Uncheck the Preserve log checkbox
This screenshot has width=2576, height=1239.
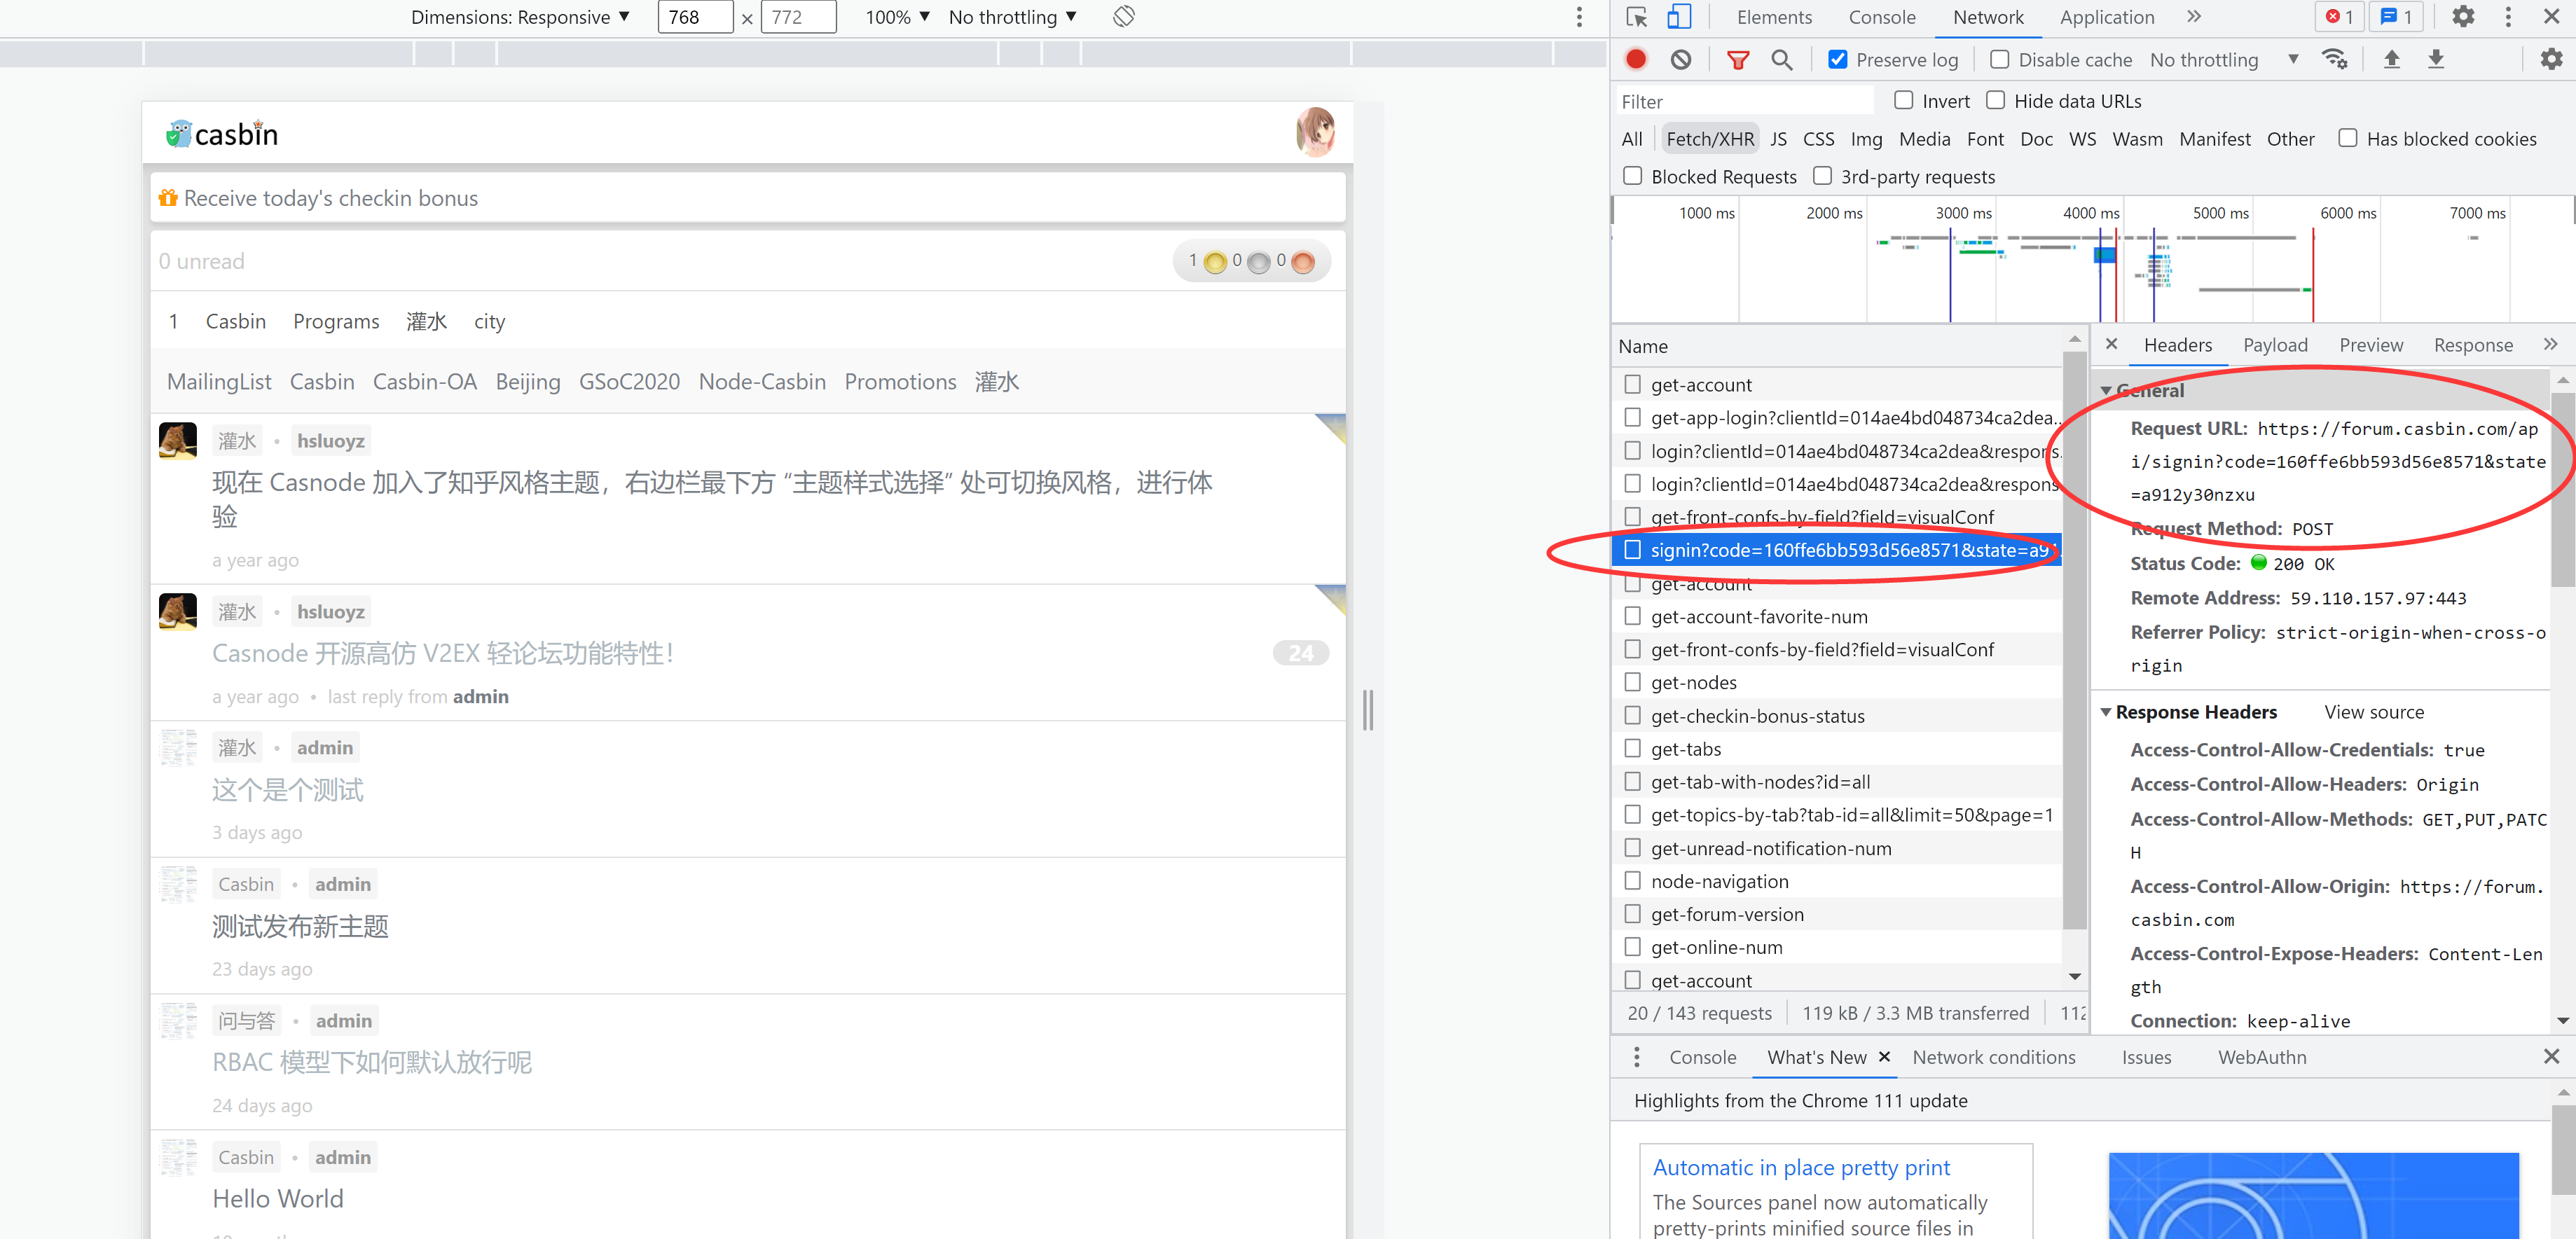1838,59
